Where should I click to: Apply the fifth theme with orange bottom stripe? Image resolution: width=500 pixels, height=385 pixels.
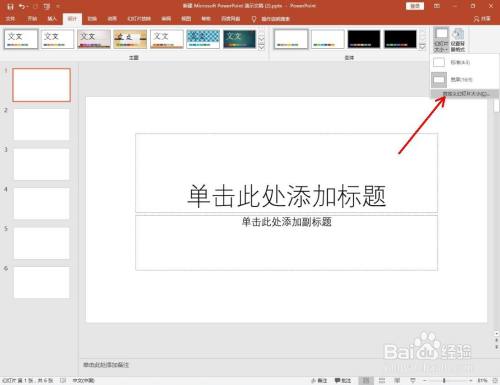167,39
